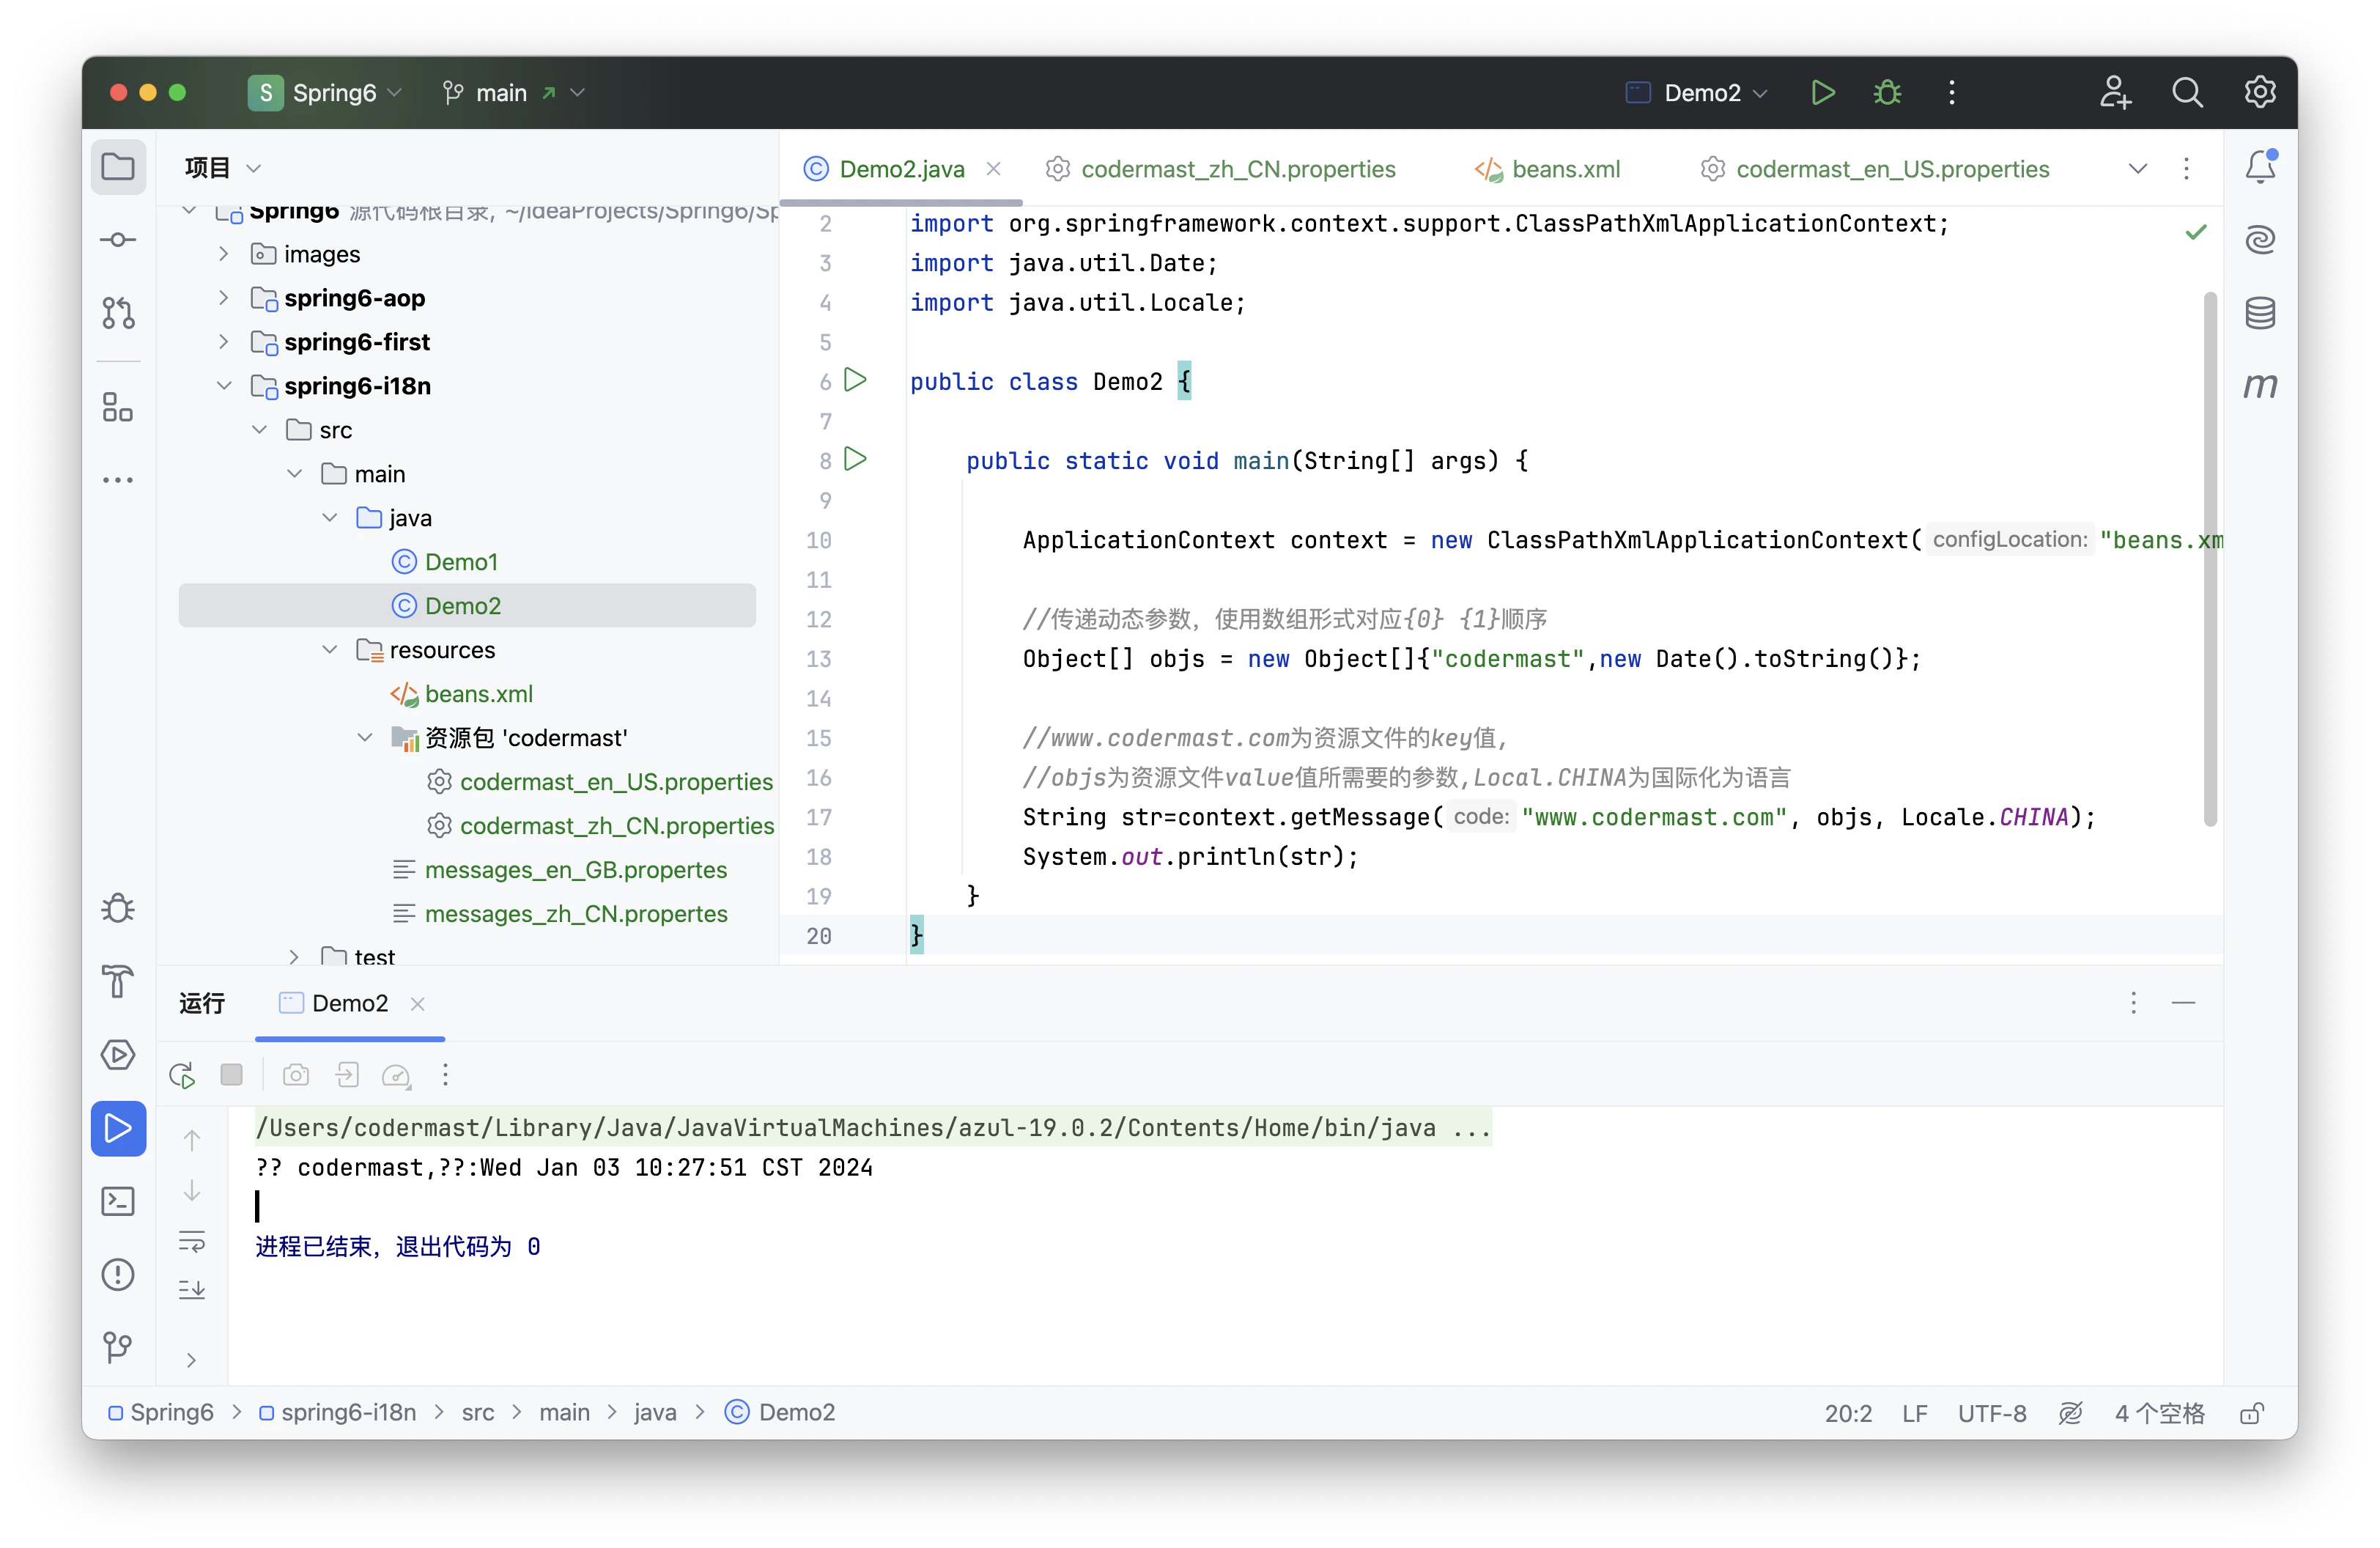Open the Terminal tool window
The width and height of the screenshot is (2380, 1548).
coord(118,1201)
